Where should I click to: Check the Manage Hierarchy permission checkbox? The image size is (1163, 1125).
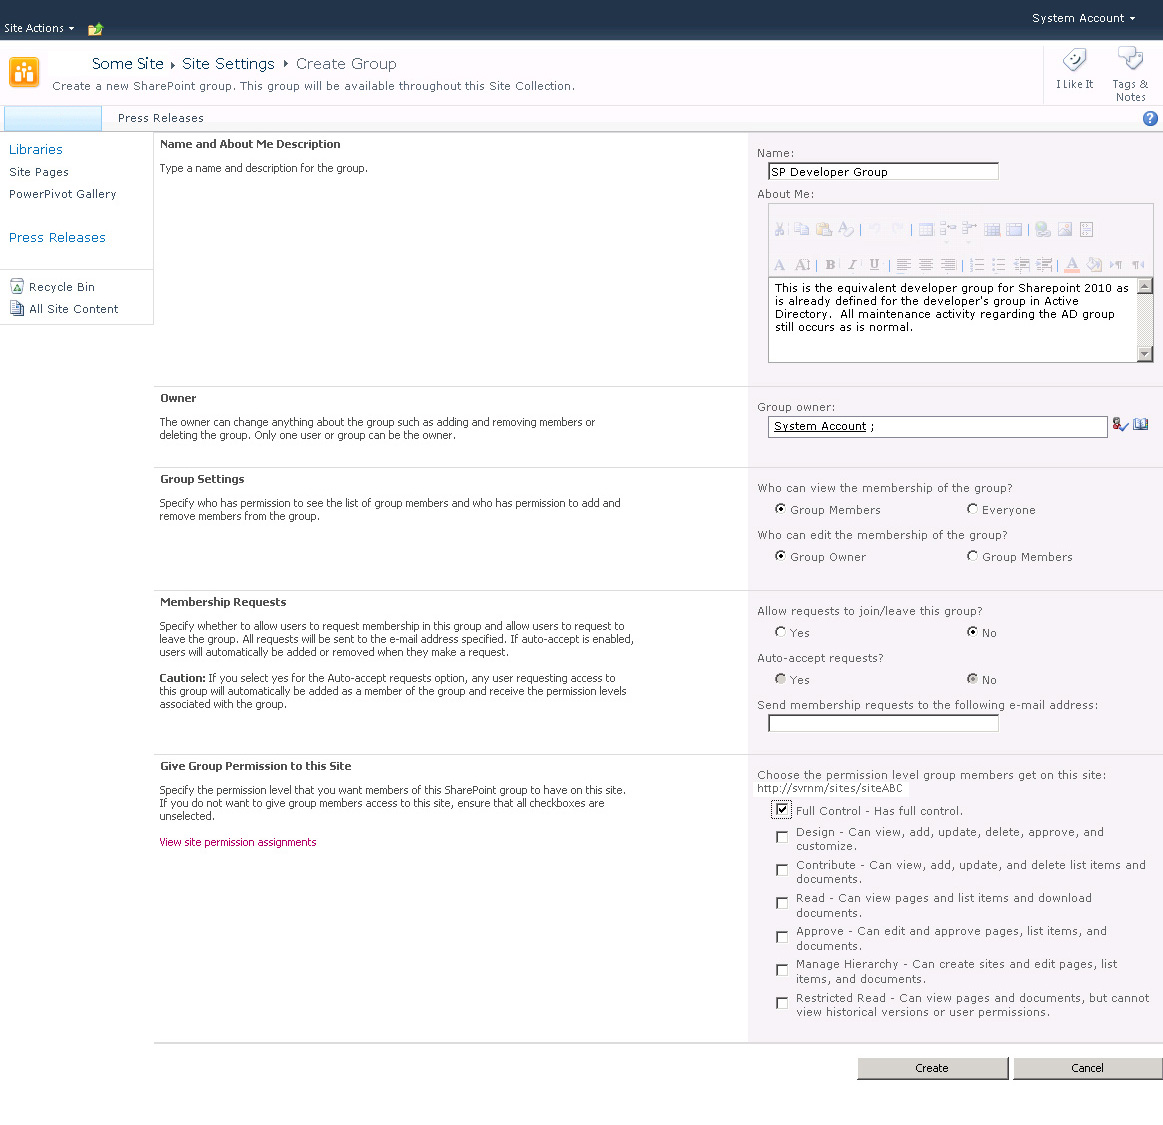tap(782, 970)
